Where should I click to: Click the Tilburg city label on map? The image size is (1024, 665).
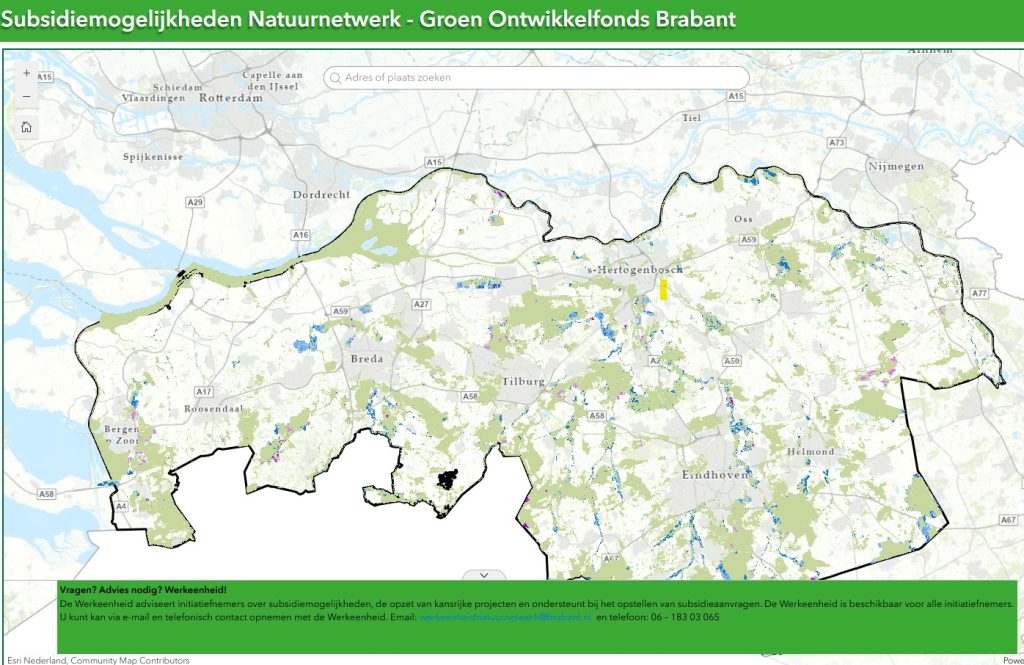pos(523,382)
